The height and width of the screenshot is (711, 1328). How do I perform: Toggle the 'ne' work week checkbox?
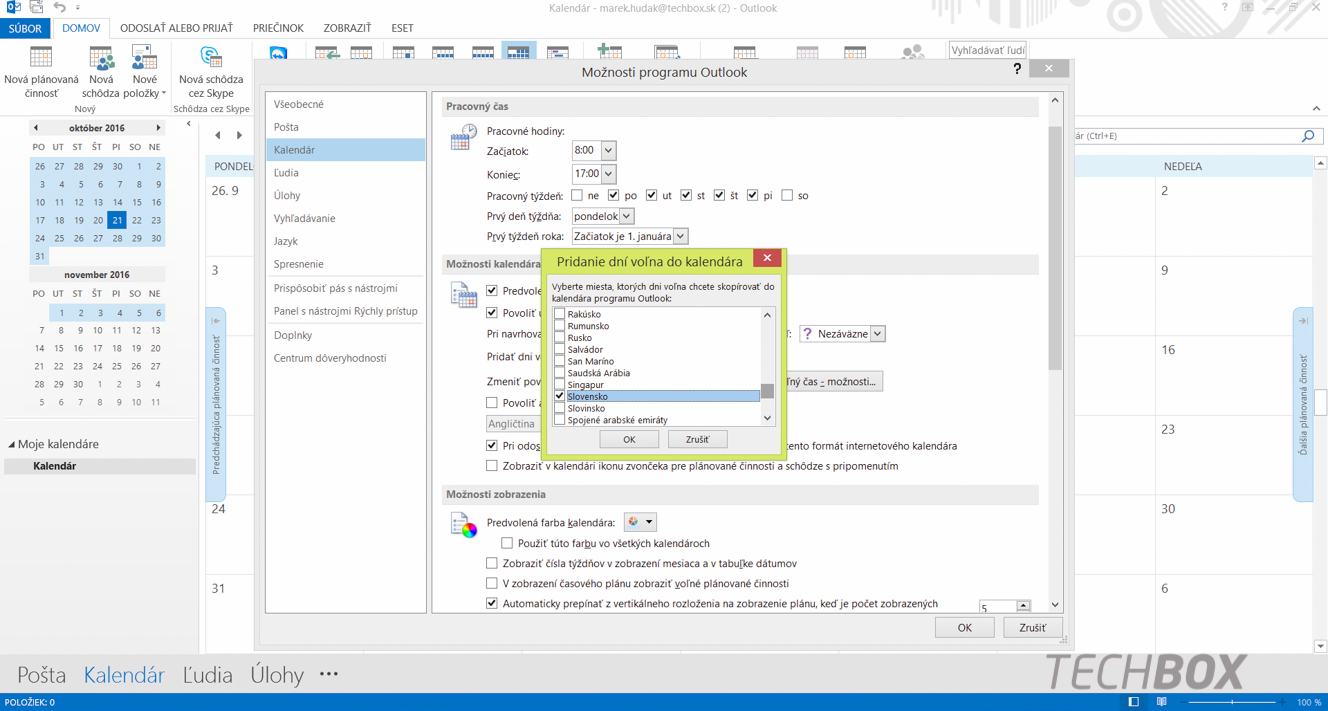point(577,195)
